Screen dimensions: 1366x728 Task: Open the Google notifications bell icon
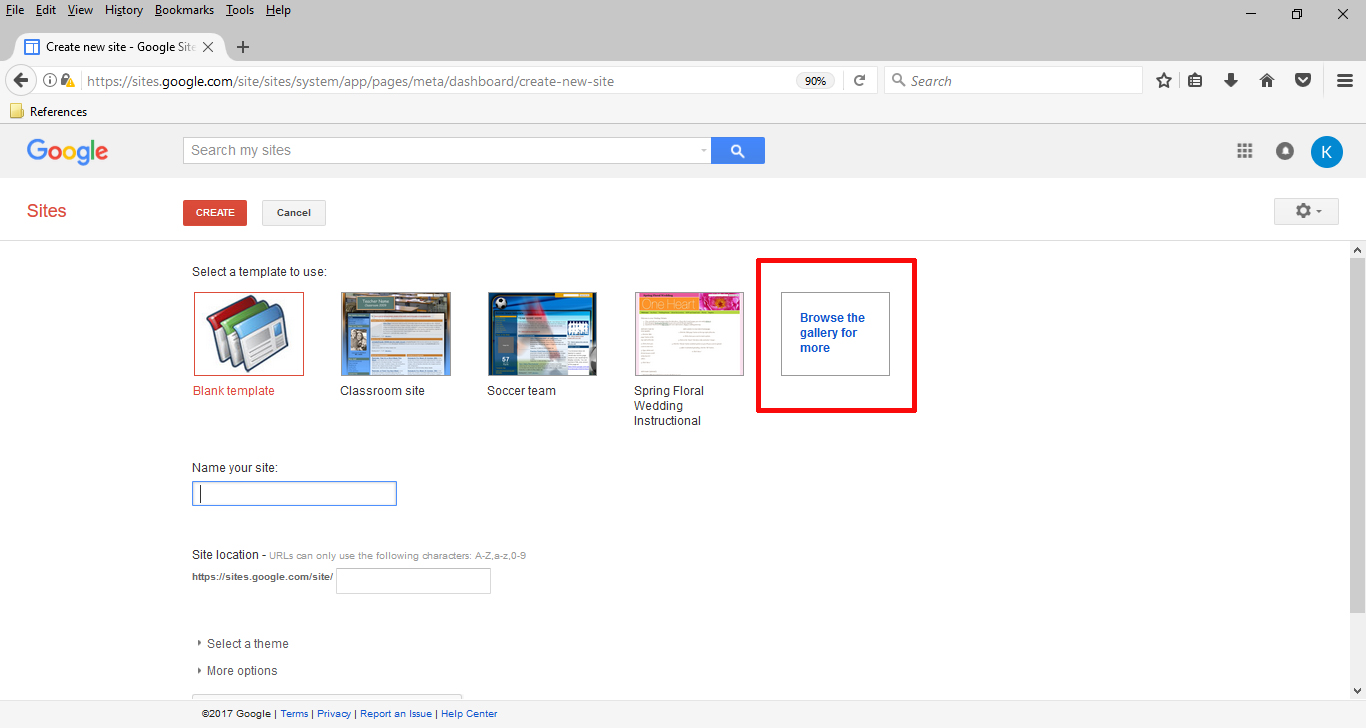click(1285, 151)
